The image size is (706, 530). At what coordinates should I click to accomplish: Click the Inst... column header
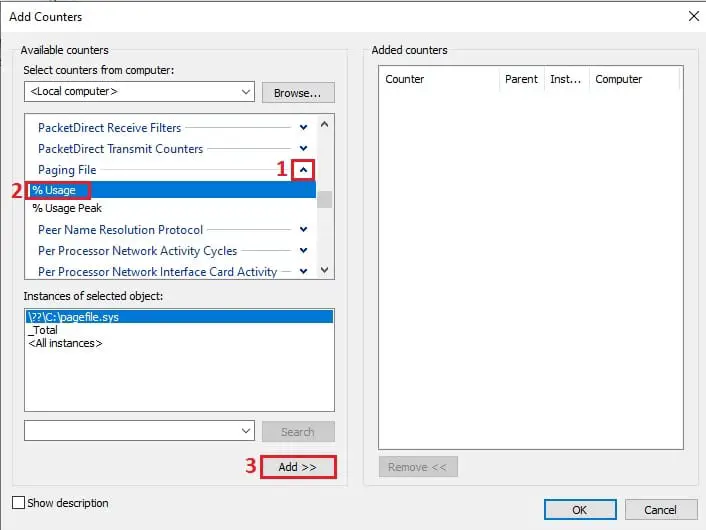(567, 79)
